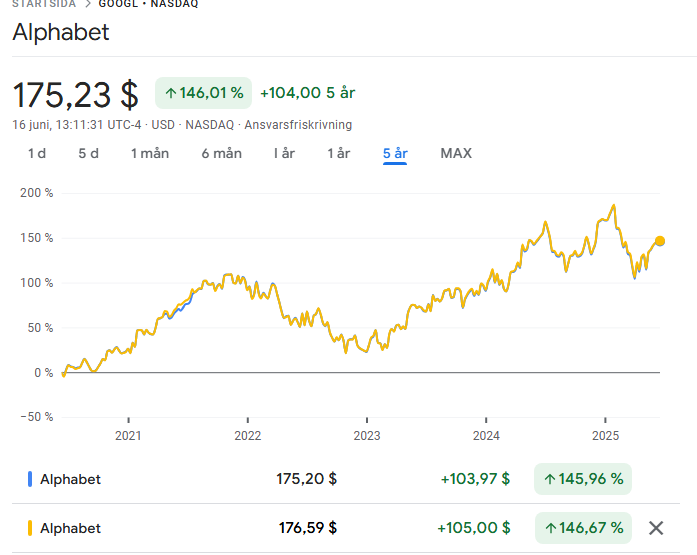Image resolution: width=697 pixels, height=555 pixels.
Task: Click the 150 % y-axis label
Action: click(36, 238)
